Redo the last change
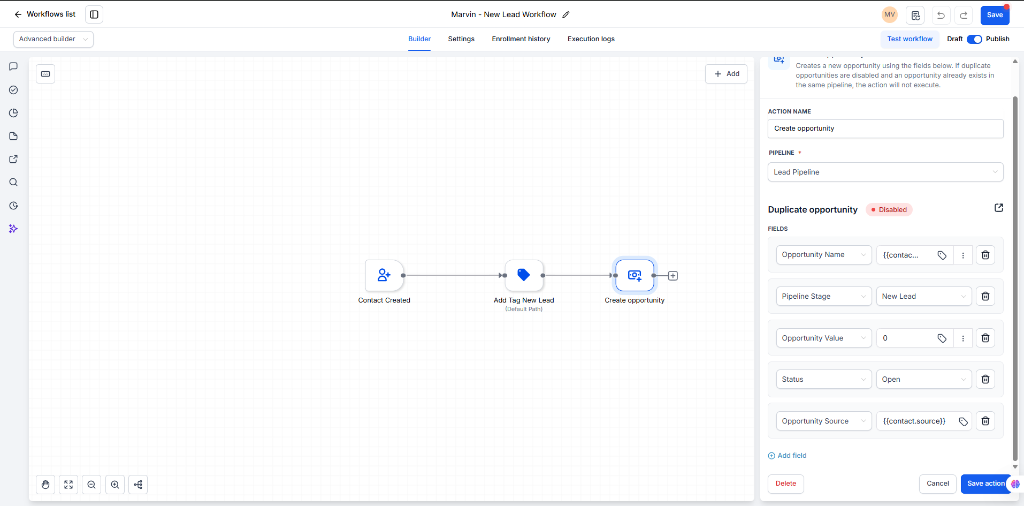The image size is (1024, 506). pyautogui.click(x=963, y=15)
